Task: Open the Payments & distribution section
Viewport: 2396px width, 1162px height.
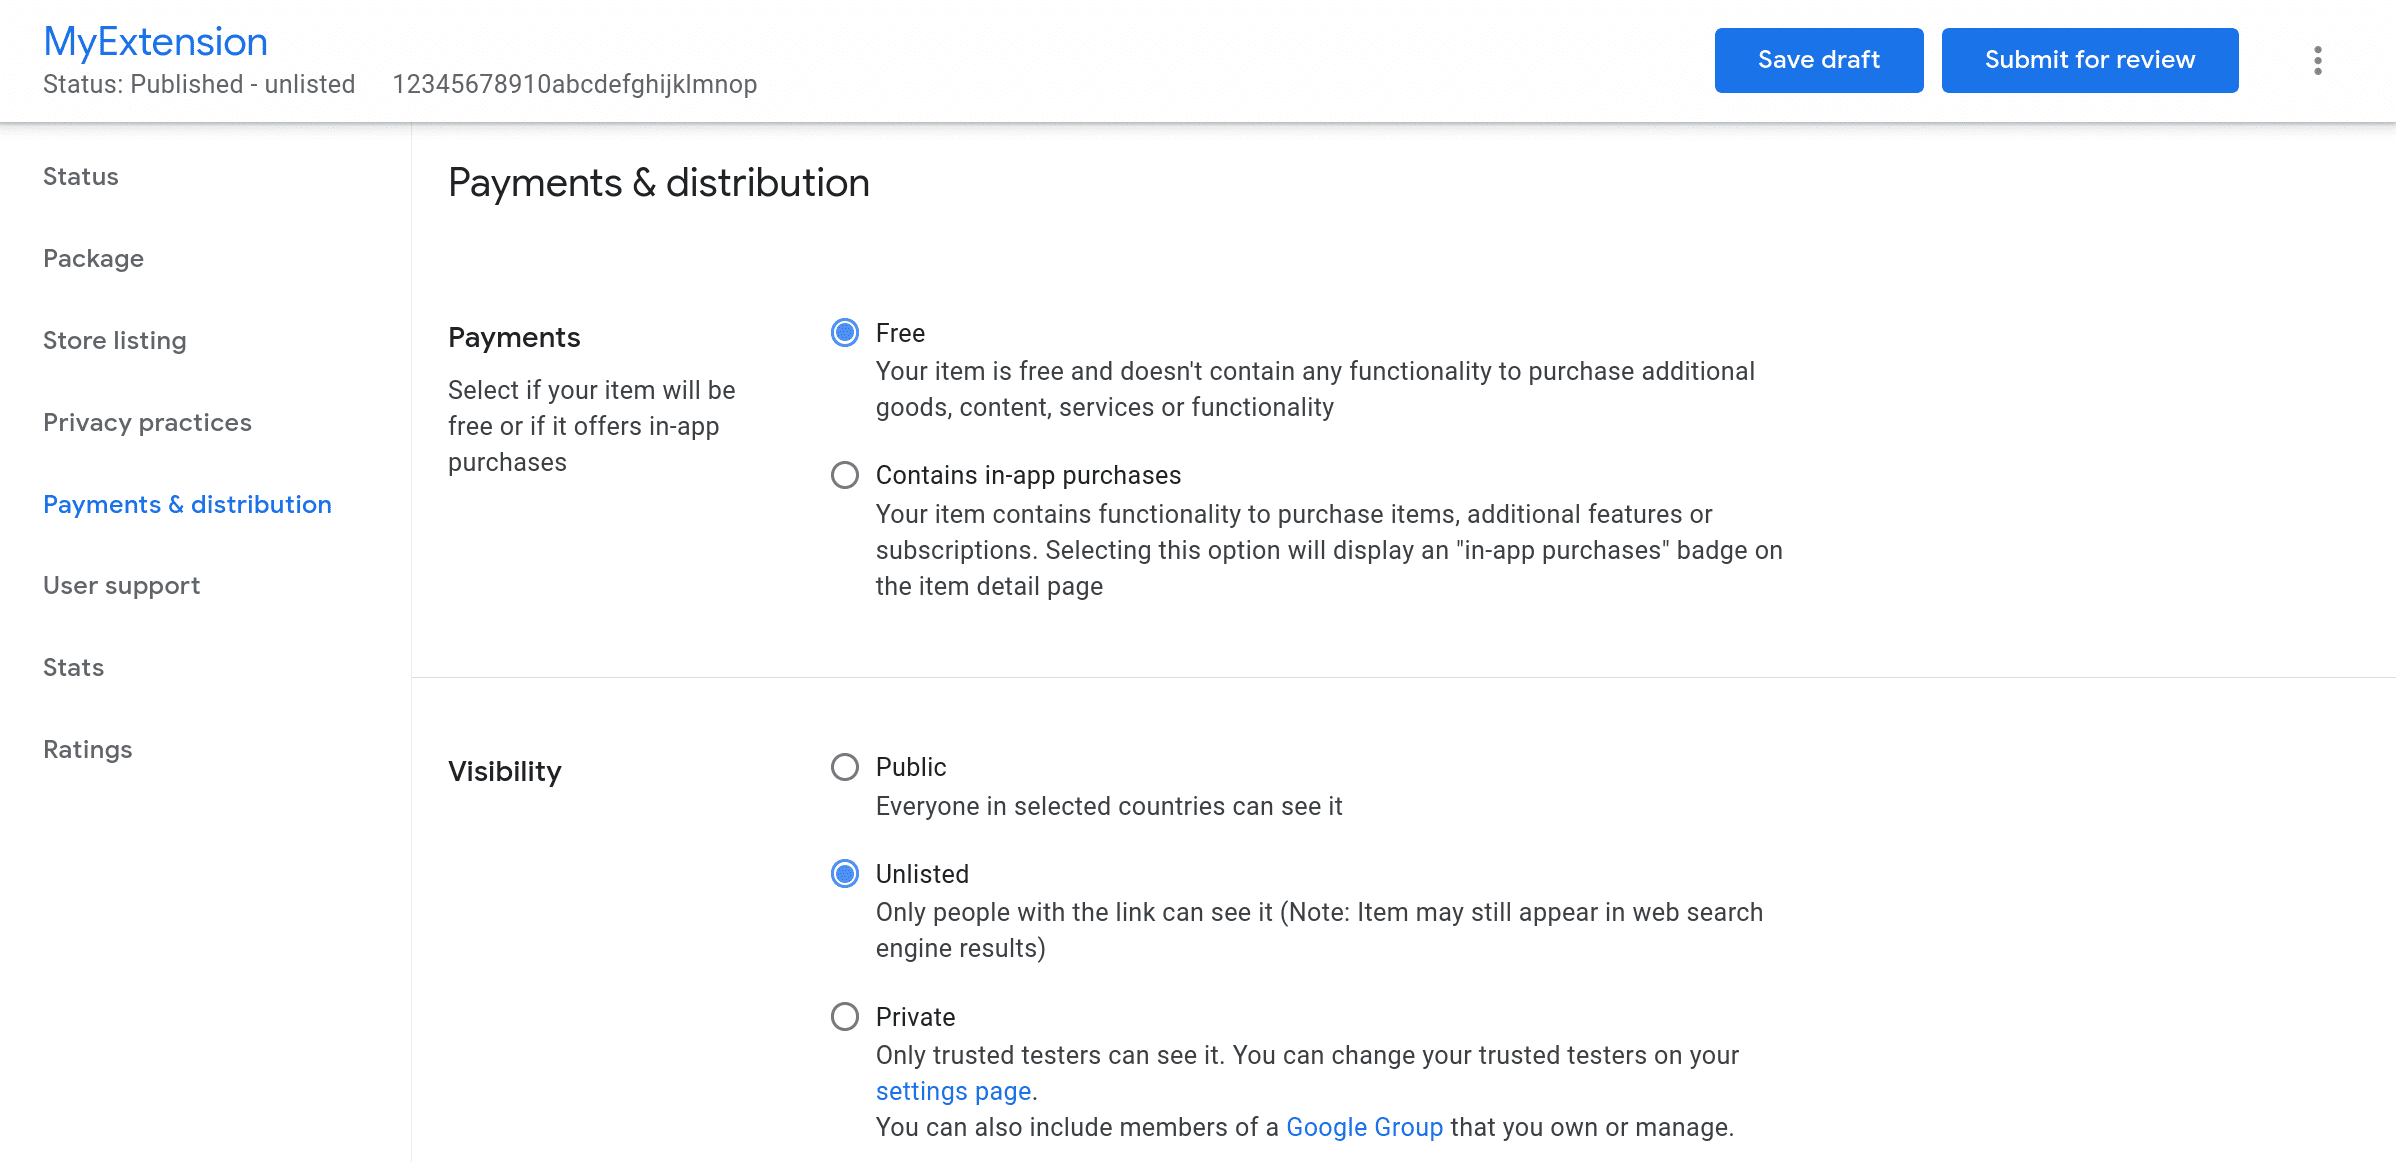Action: point(186,503)
